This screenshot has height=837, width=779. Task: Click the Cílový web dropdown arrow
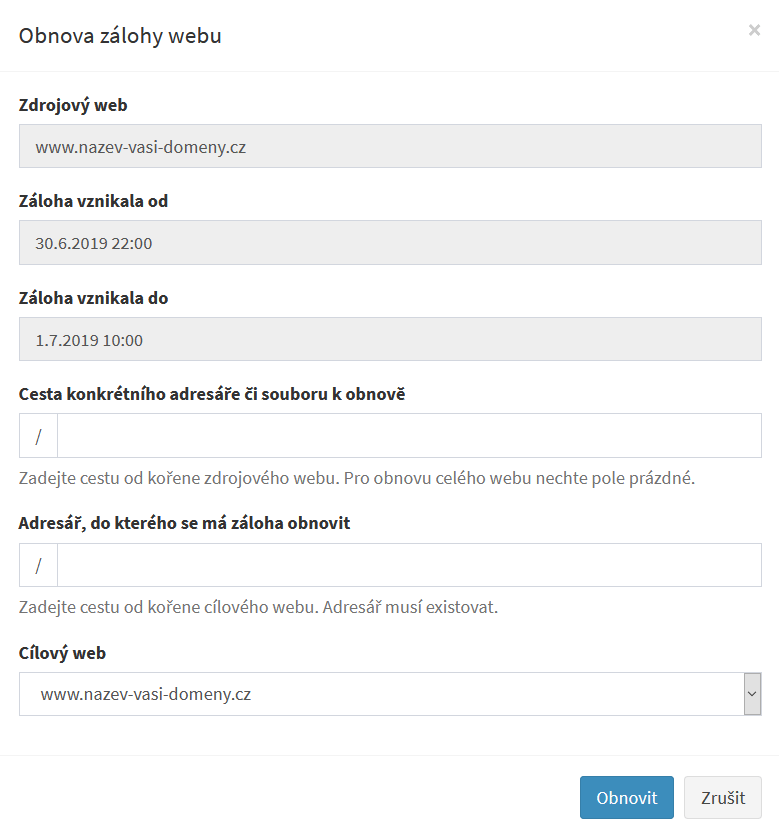point(752,694)
